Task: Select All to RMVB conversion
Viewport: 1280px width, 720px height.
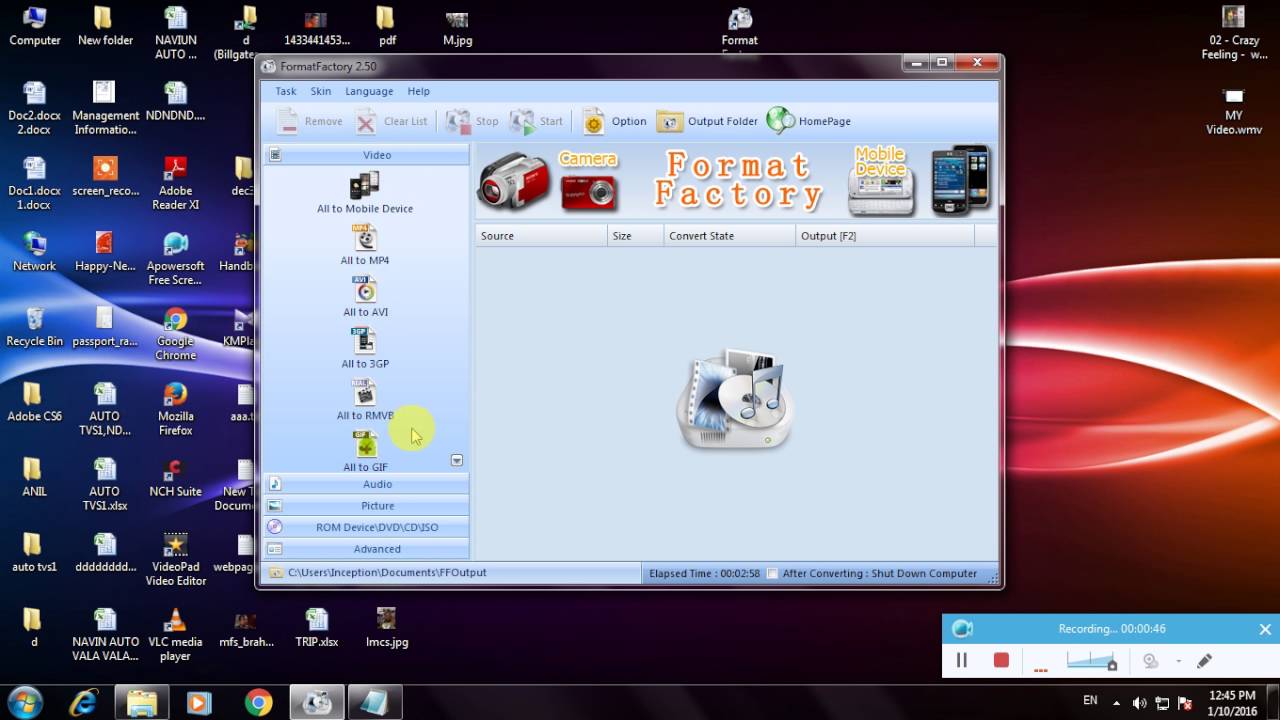Action: pos(365,400)
